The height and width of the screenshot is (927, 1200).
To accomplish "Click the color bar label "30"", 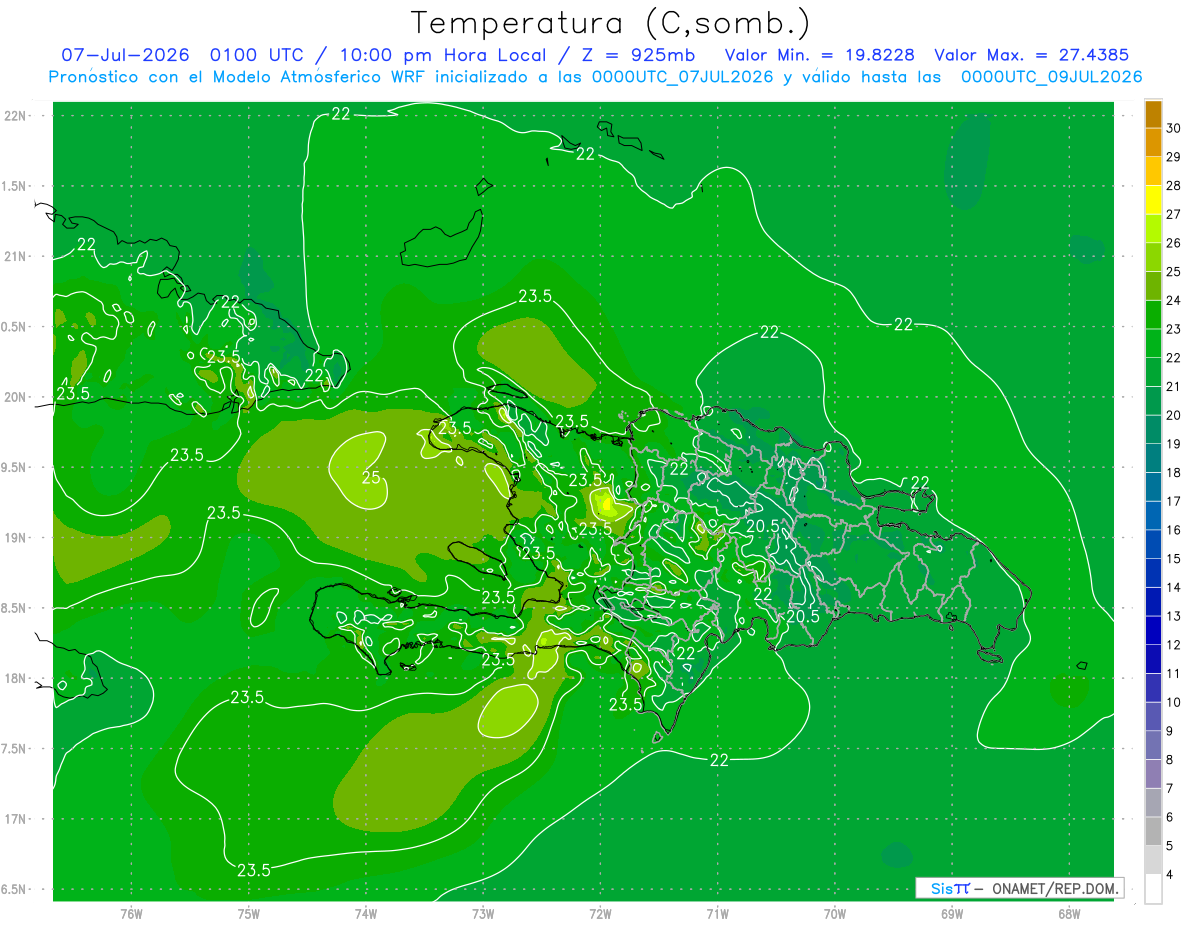I will (1174, 128).
